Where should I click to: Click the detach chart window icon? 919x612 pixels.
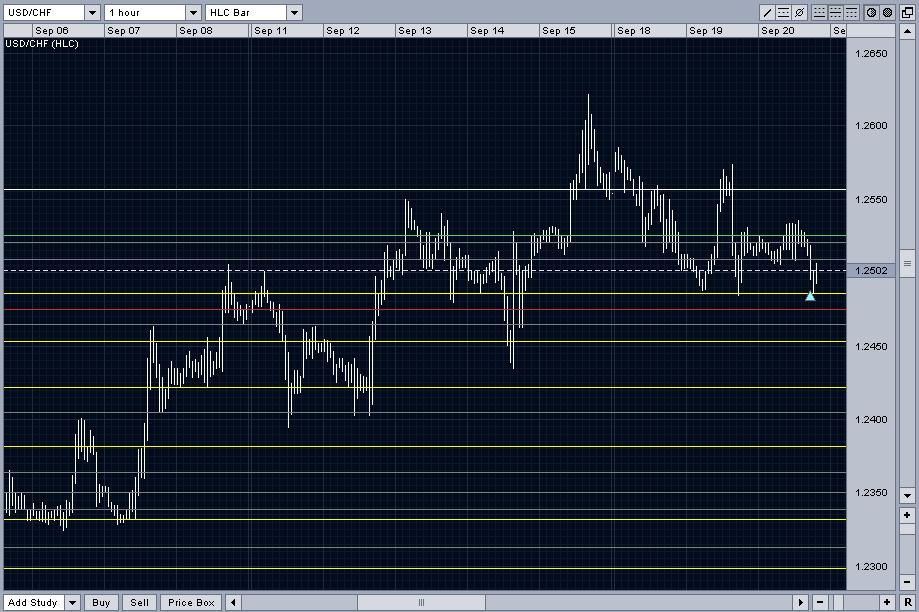(907, 13)
